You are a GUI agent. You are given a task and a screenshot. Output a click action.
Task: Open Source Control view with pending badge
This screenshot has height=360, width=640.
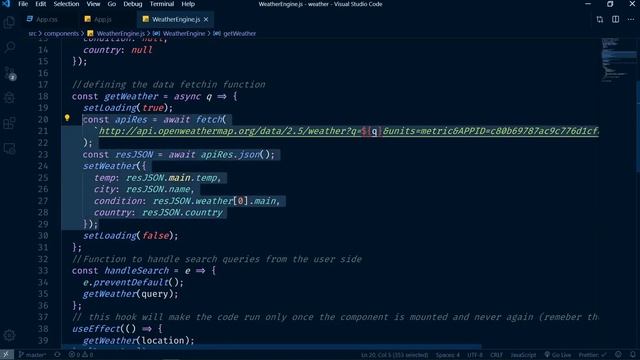(x=9, y=73)
